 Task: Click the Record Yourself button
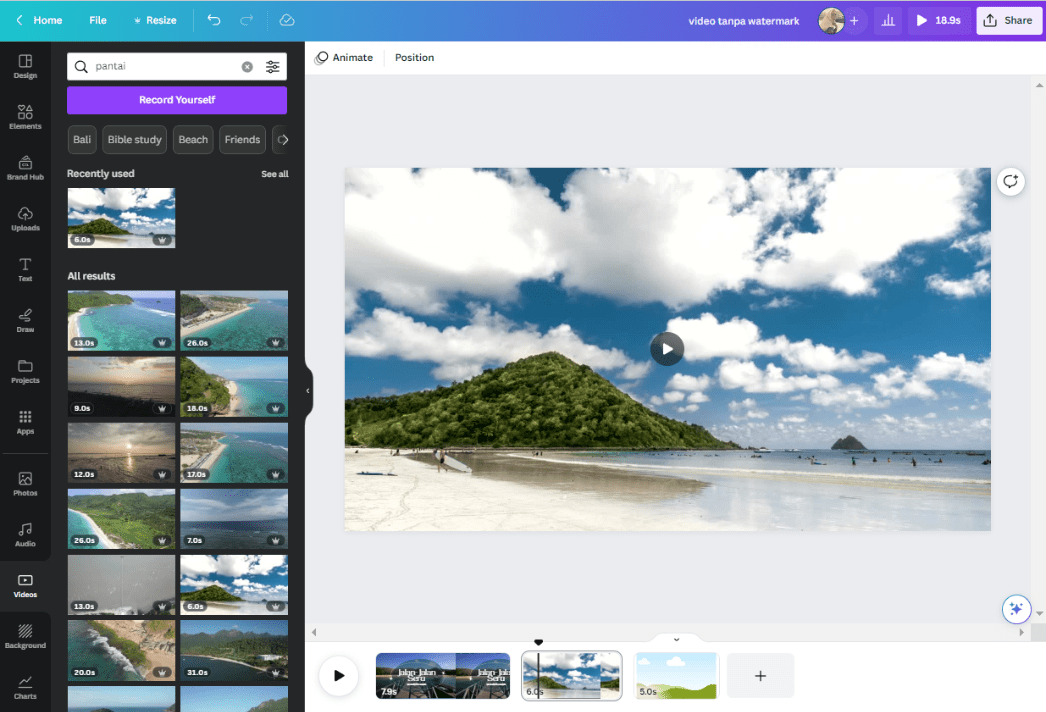(176, 100)
